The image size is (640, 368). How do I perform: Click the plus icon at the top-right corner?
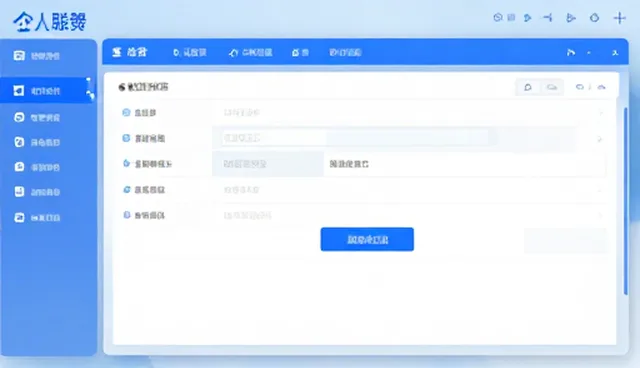click(620, 18)
